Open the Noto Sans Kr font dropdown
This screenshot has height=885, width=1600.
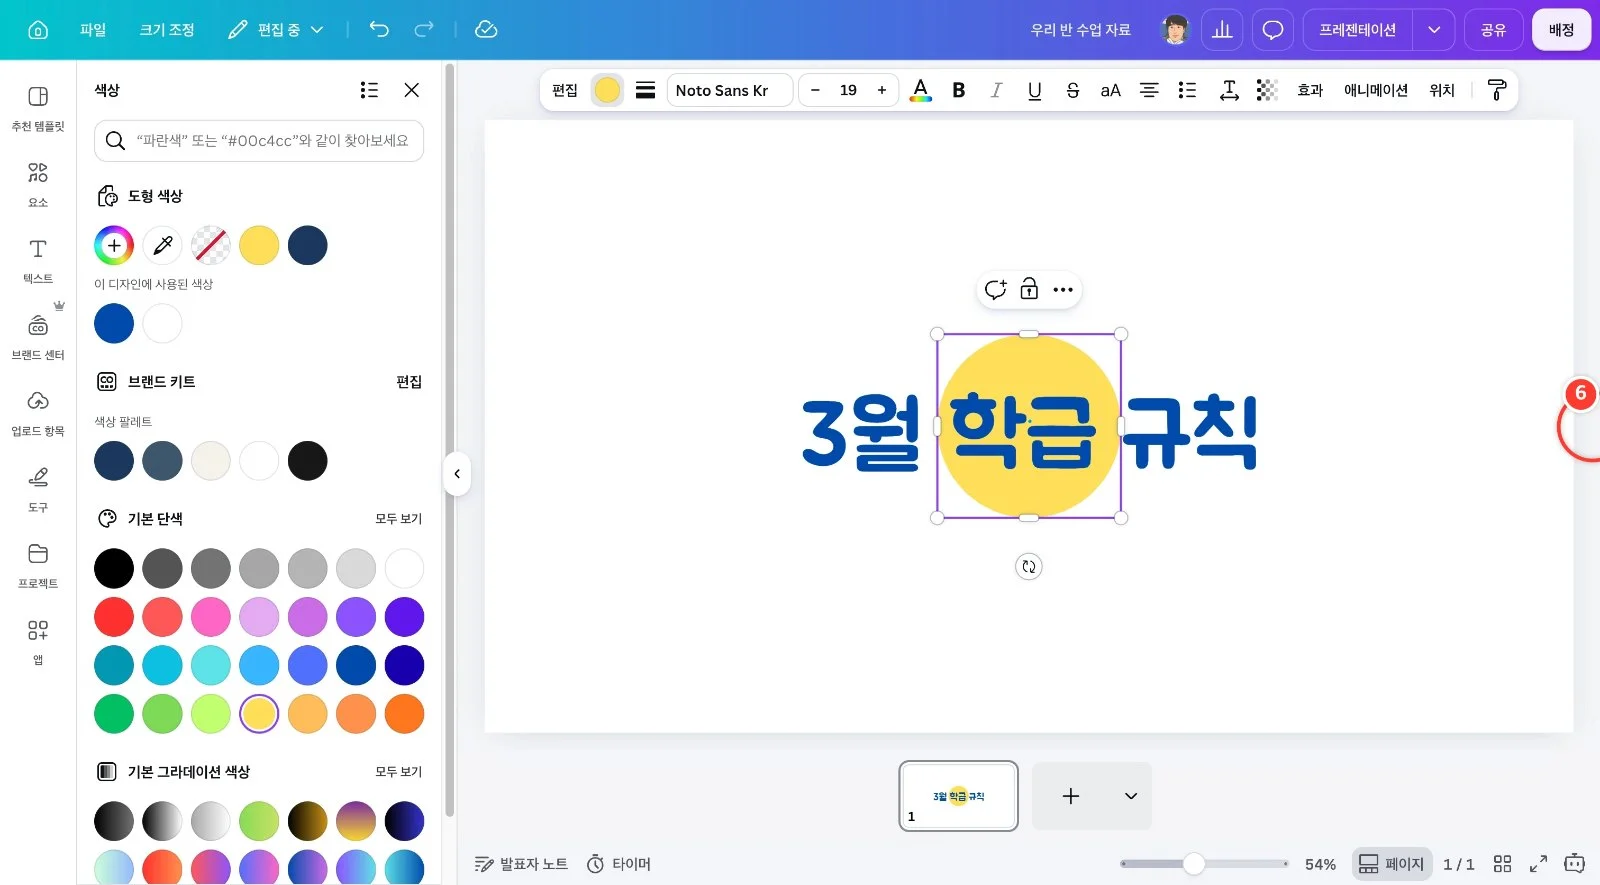tap(730, 90)
